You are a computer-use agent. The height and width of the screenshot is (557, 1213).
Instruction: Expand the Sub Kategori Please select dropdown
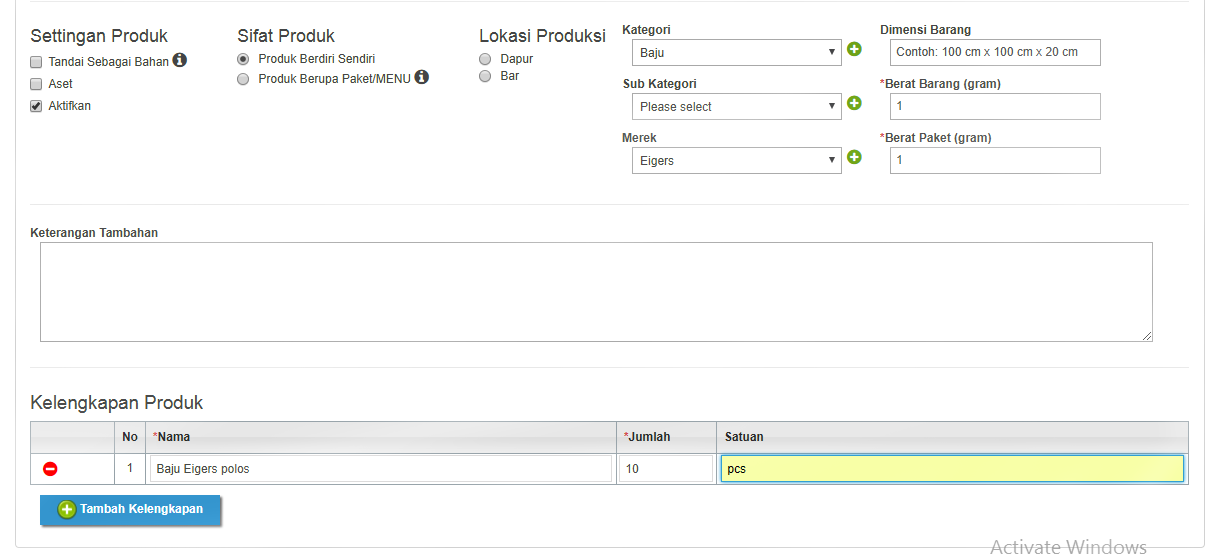[737, 106]
